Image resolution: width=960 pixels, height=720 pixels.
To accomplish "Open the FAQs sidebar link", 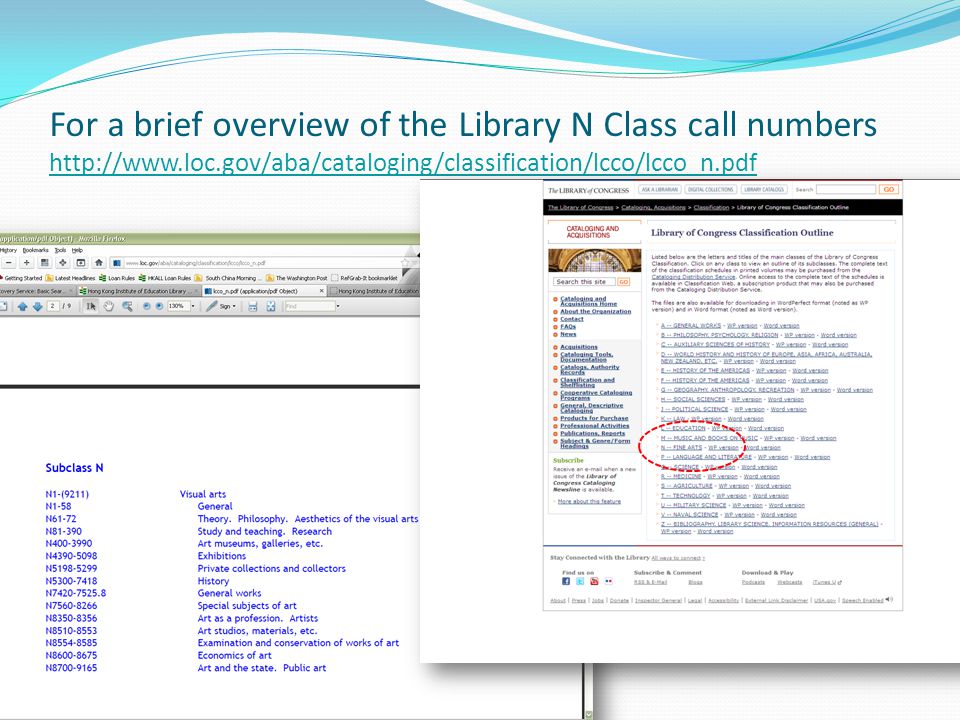I will (x=568, y=326).
